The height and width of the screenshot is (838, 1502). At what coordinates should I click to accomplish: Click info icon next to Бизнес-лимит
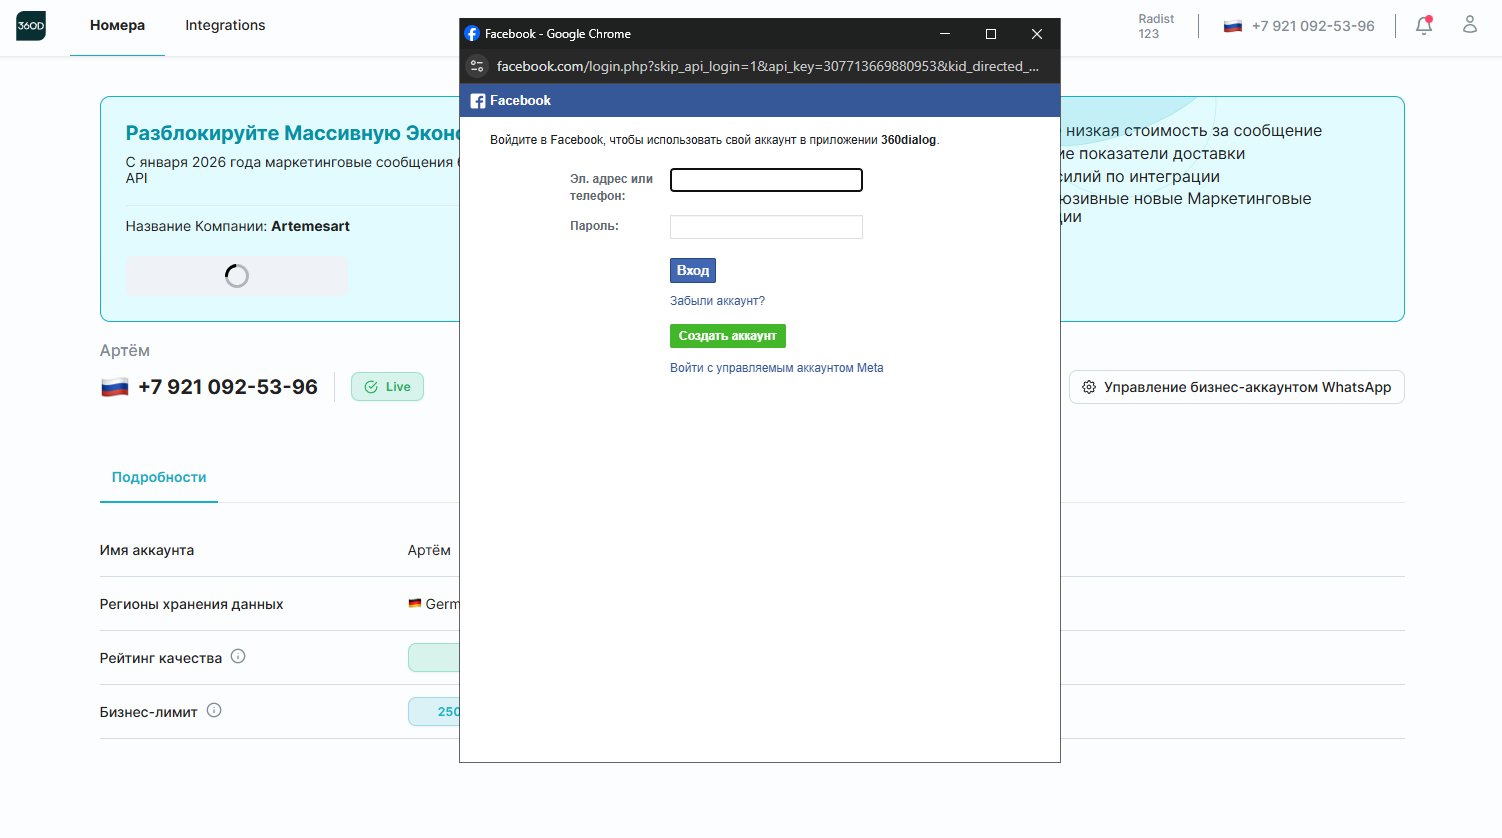coord(214,711)
